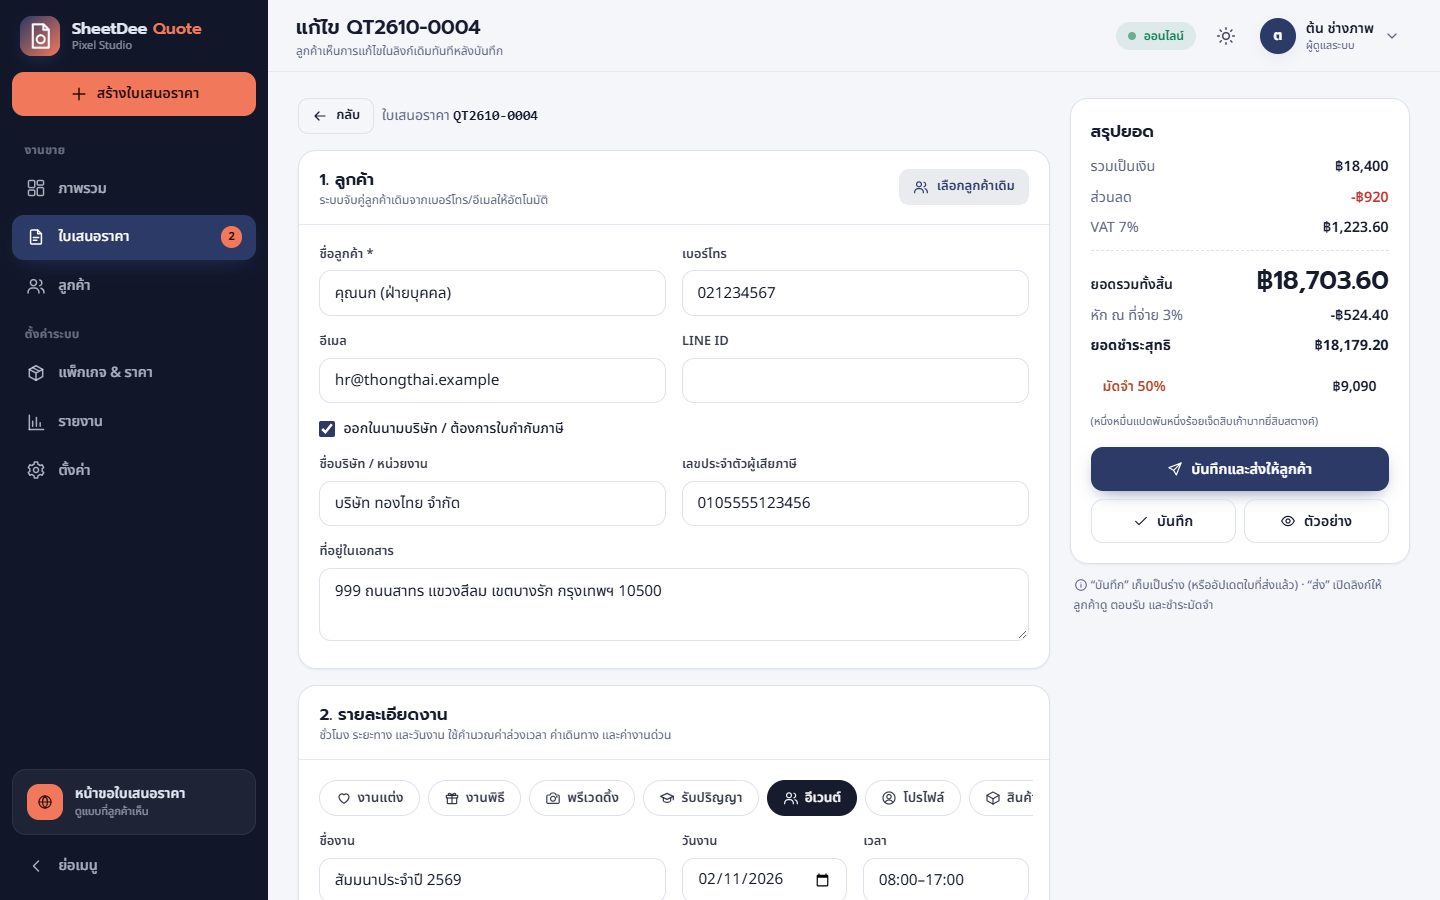Collapse the sidebar with ย่อเมนู
The image size is (1440, 900).
coord(134,866)
